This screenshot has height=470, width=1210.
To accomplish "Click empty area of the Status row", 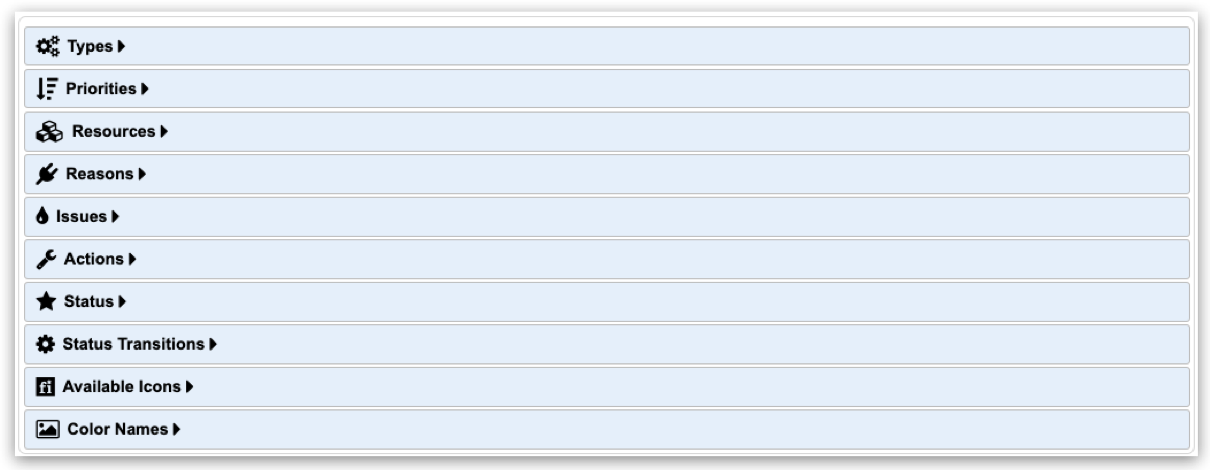I will coord(650,302).
